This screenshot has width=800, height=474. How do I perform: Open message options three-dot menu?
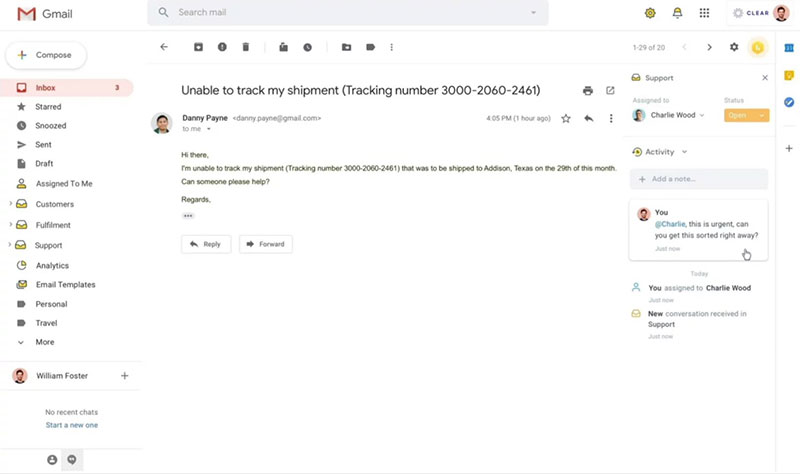click(x=611, y=118)
